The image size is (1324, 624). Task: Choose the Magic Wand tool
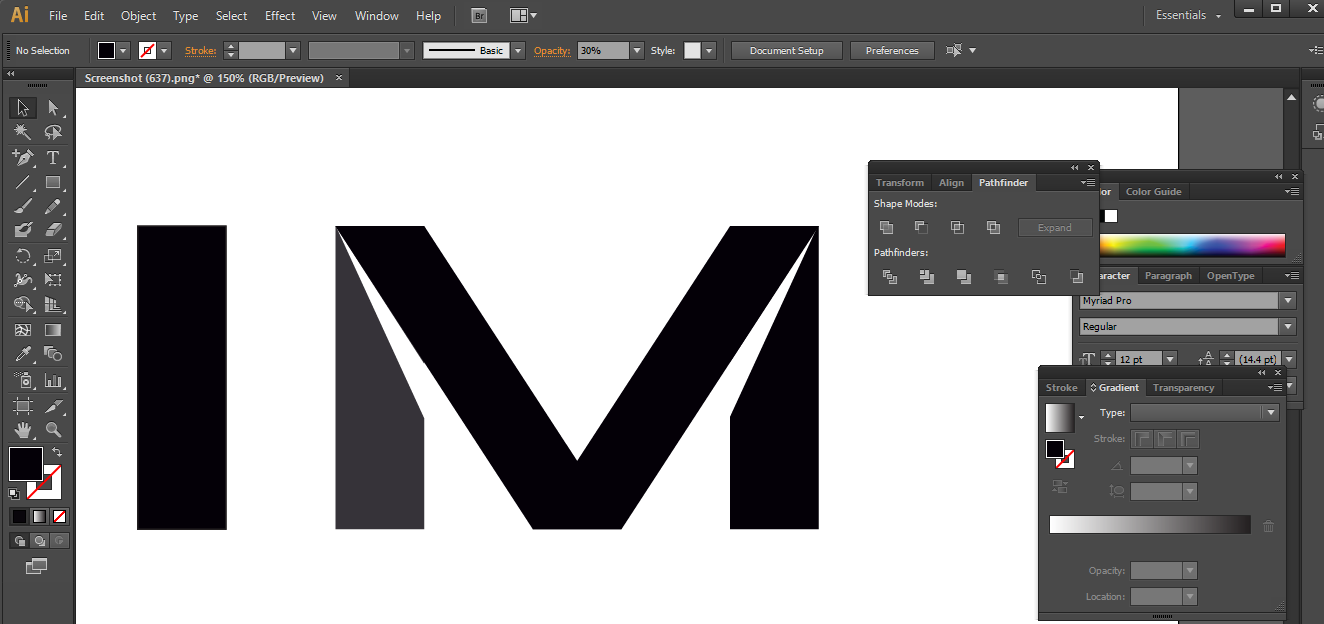coord(22,132)
